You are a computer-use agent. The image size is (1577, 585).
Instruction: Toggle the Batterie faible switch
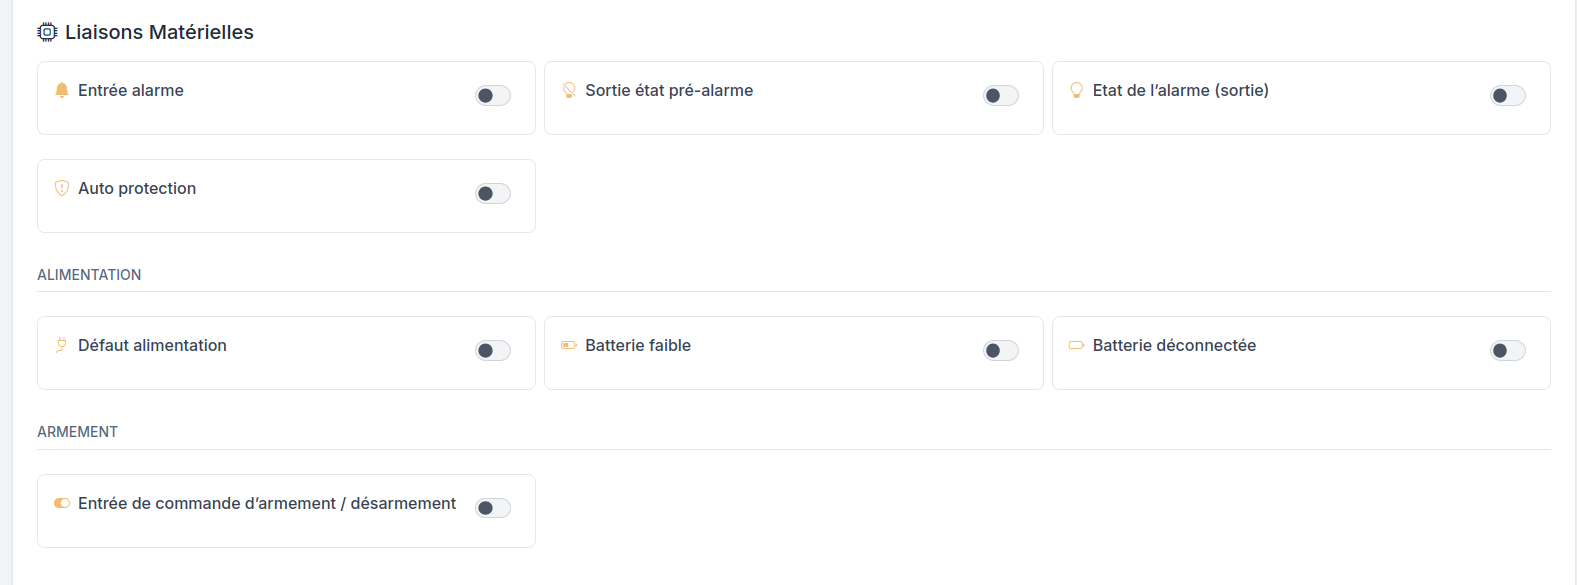[1001, 351]
